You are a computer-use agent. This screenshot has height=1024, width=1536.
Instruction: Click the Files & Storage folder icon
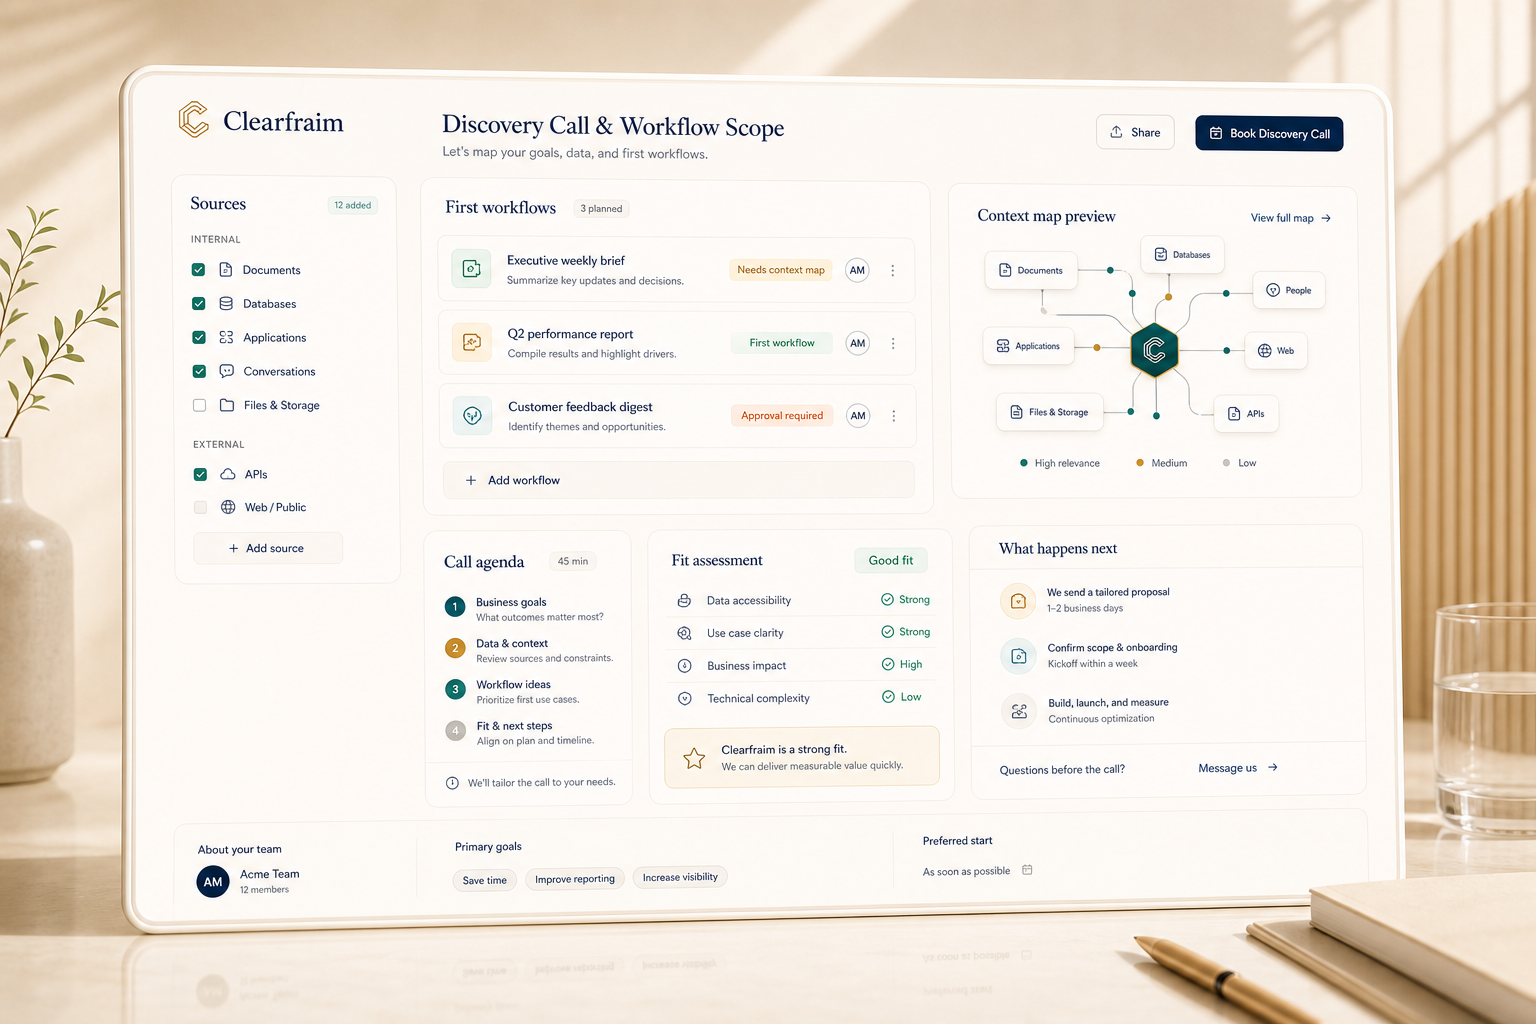(227, 405)
